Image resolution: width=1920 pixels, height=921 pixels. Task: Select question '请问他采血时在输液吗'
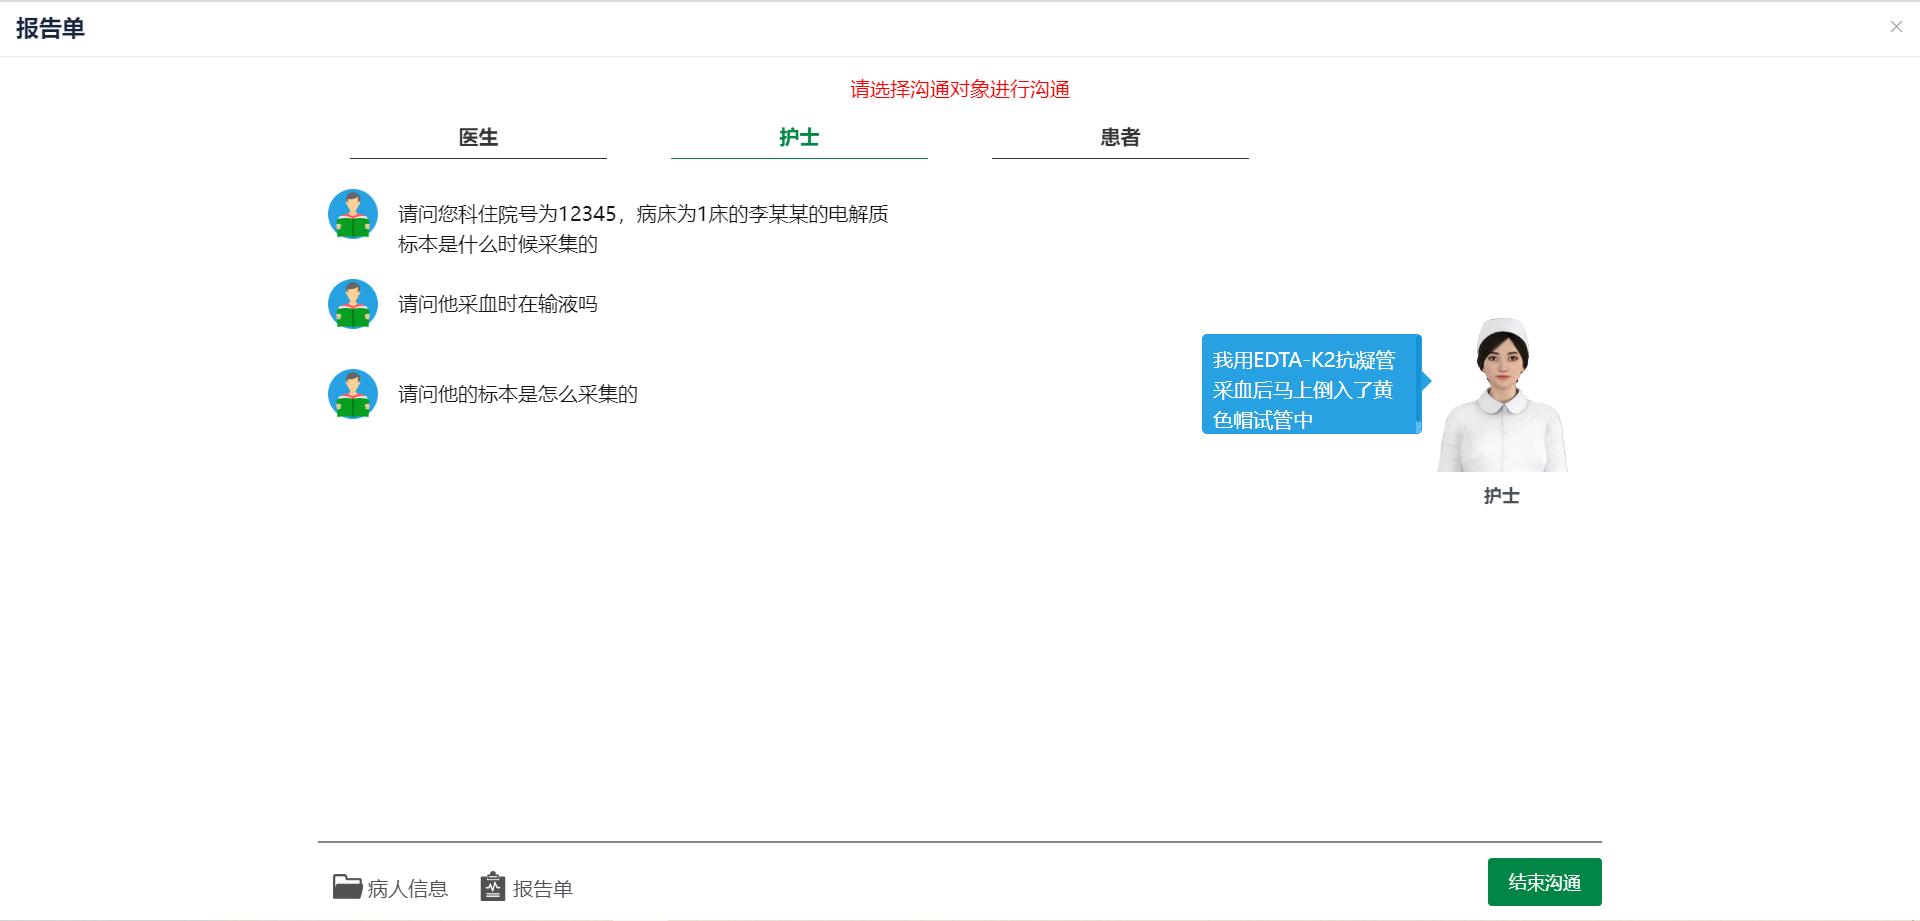(497, 304)
